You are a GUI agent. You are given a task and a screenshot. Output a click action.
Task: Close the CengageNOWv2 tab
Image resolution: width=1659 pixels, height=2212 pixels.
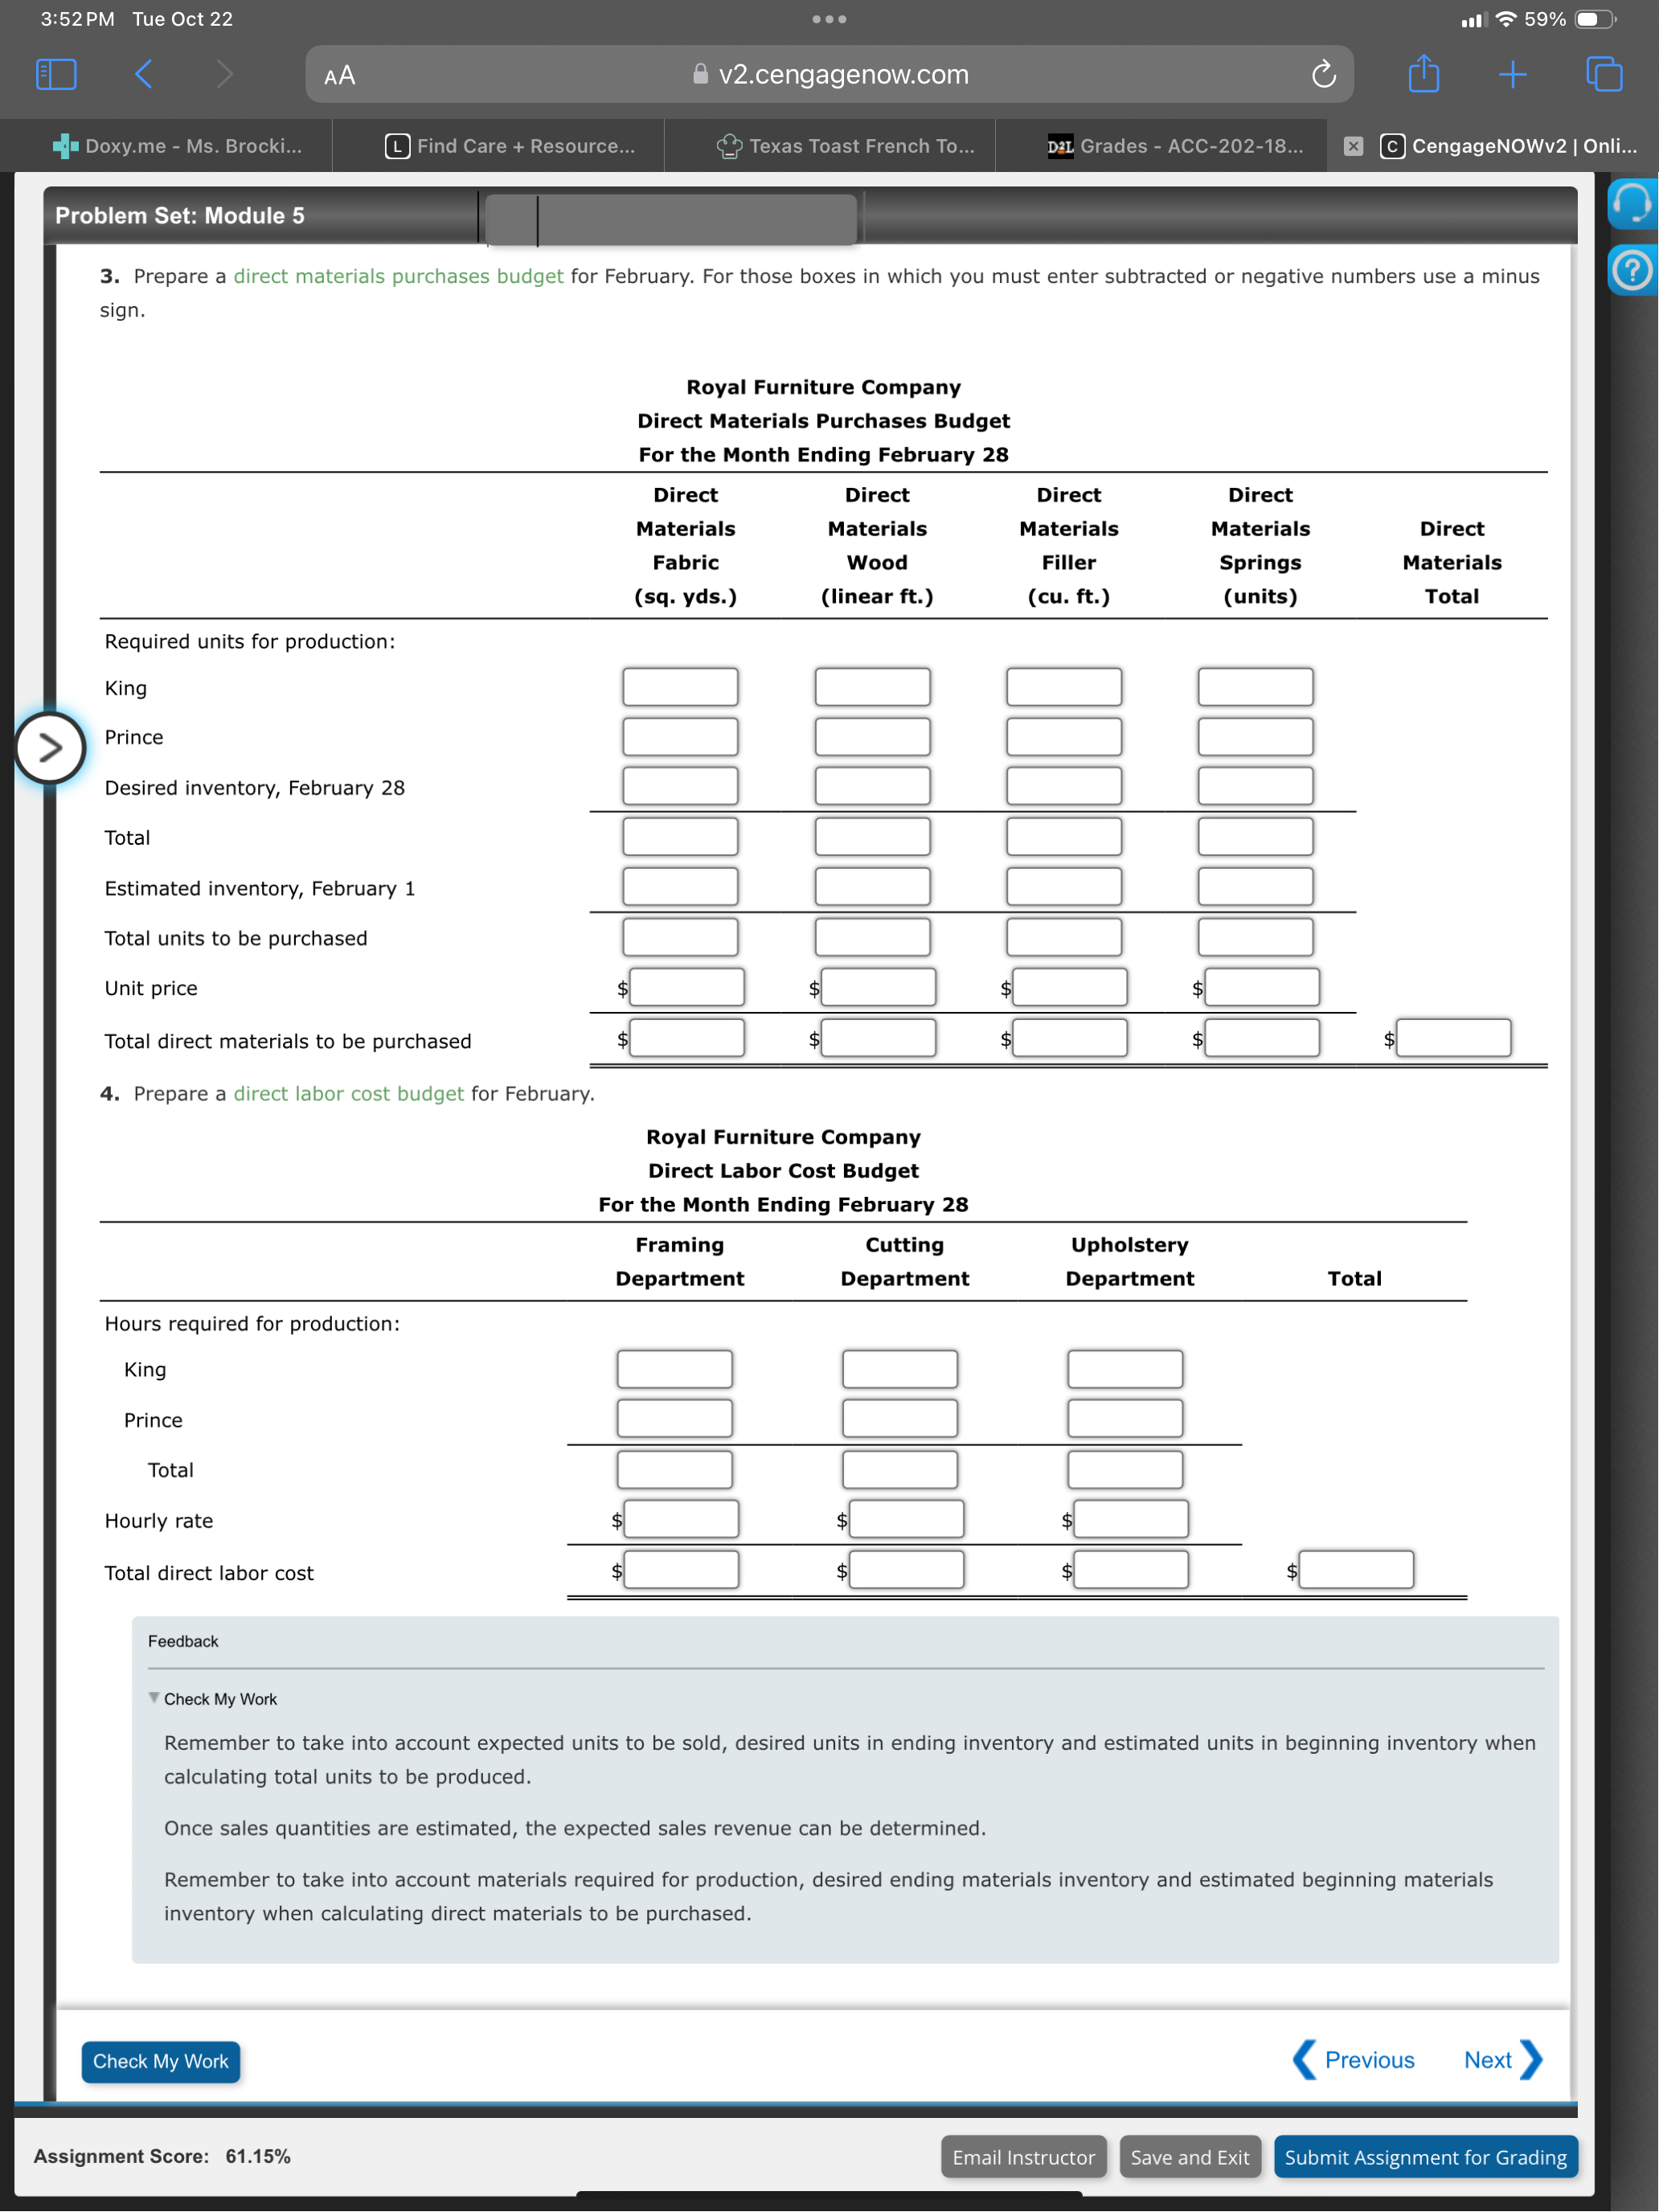click(x=1353, y=146)
